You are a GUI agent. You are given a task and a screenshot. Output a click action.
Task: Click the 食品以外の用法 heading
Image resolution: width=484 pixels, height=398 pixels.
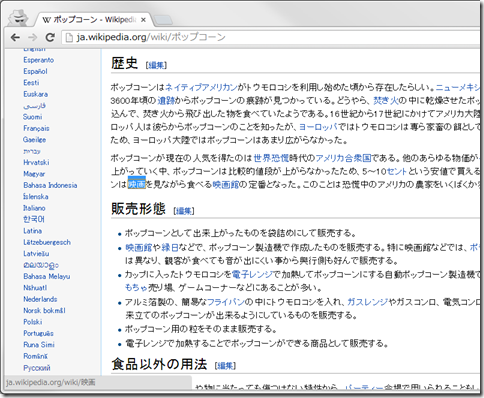(159, 364)
